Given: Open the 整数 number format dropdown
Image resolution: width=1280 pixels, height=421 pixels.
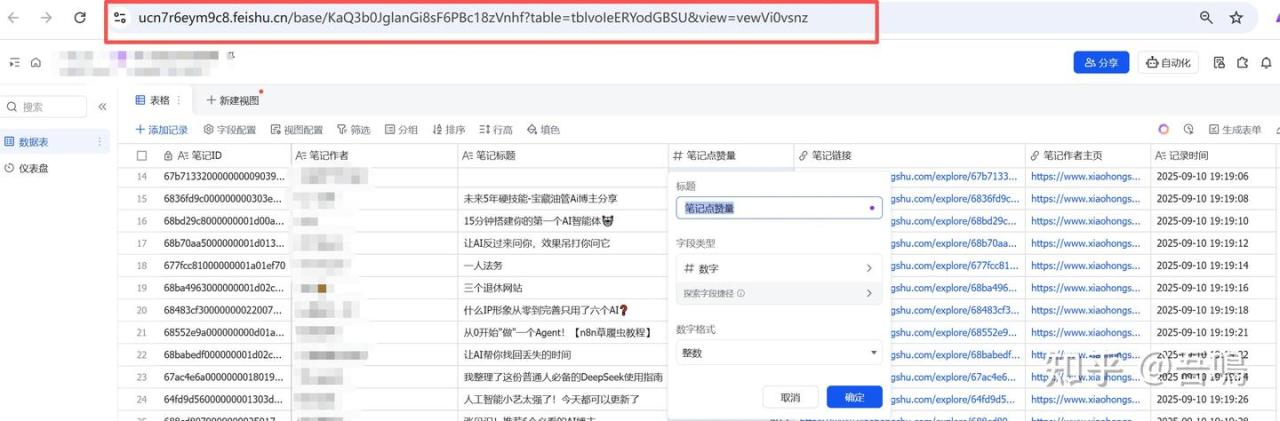Looking at the screenshot, I should click(x=778, y=353).
